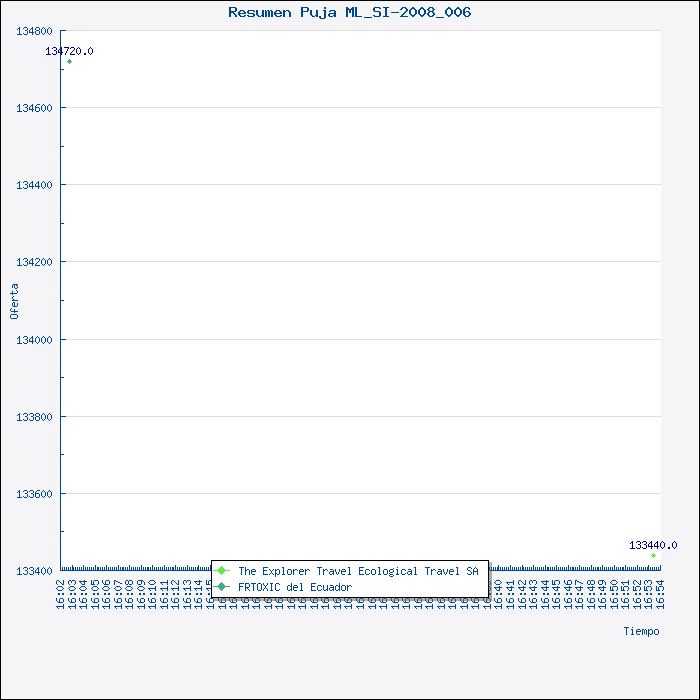This screenshot has width=700, height=700.
Task: Click the Oferta y-axis label
Action: [x=14, y=301]
